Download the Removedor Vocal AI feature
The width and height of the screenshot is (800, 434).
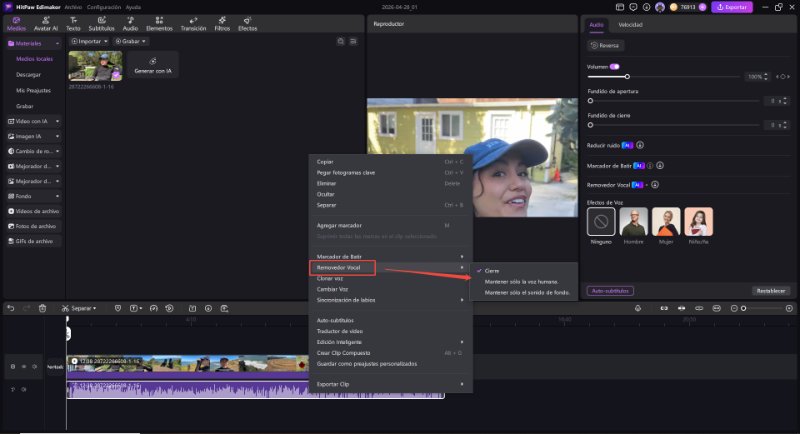coord(655,185)
